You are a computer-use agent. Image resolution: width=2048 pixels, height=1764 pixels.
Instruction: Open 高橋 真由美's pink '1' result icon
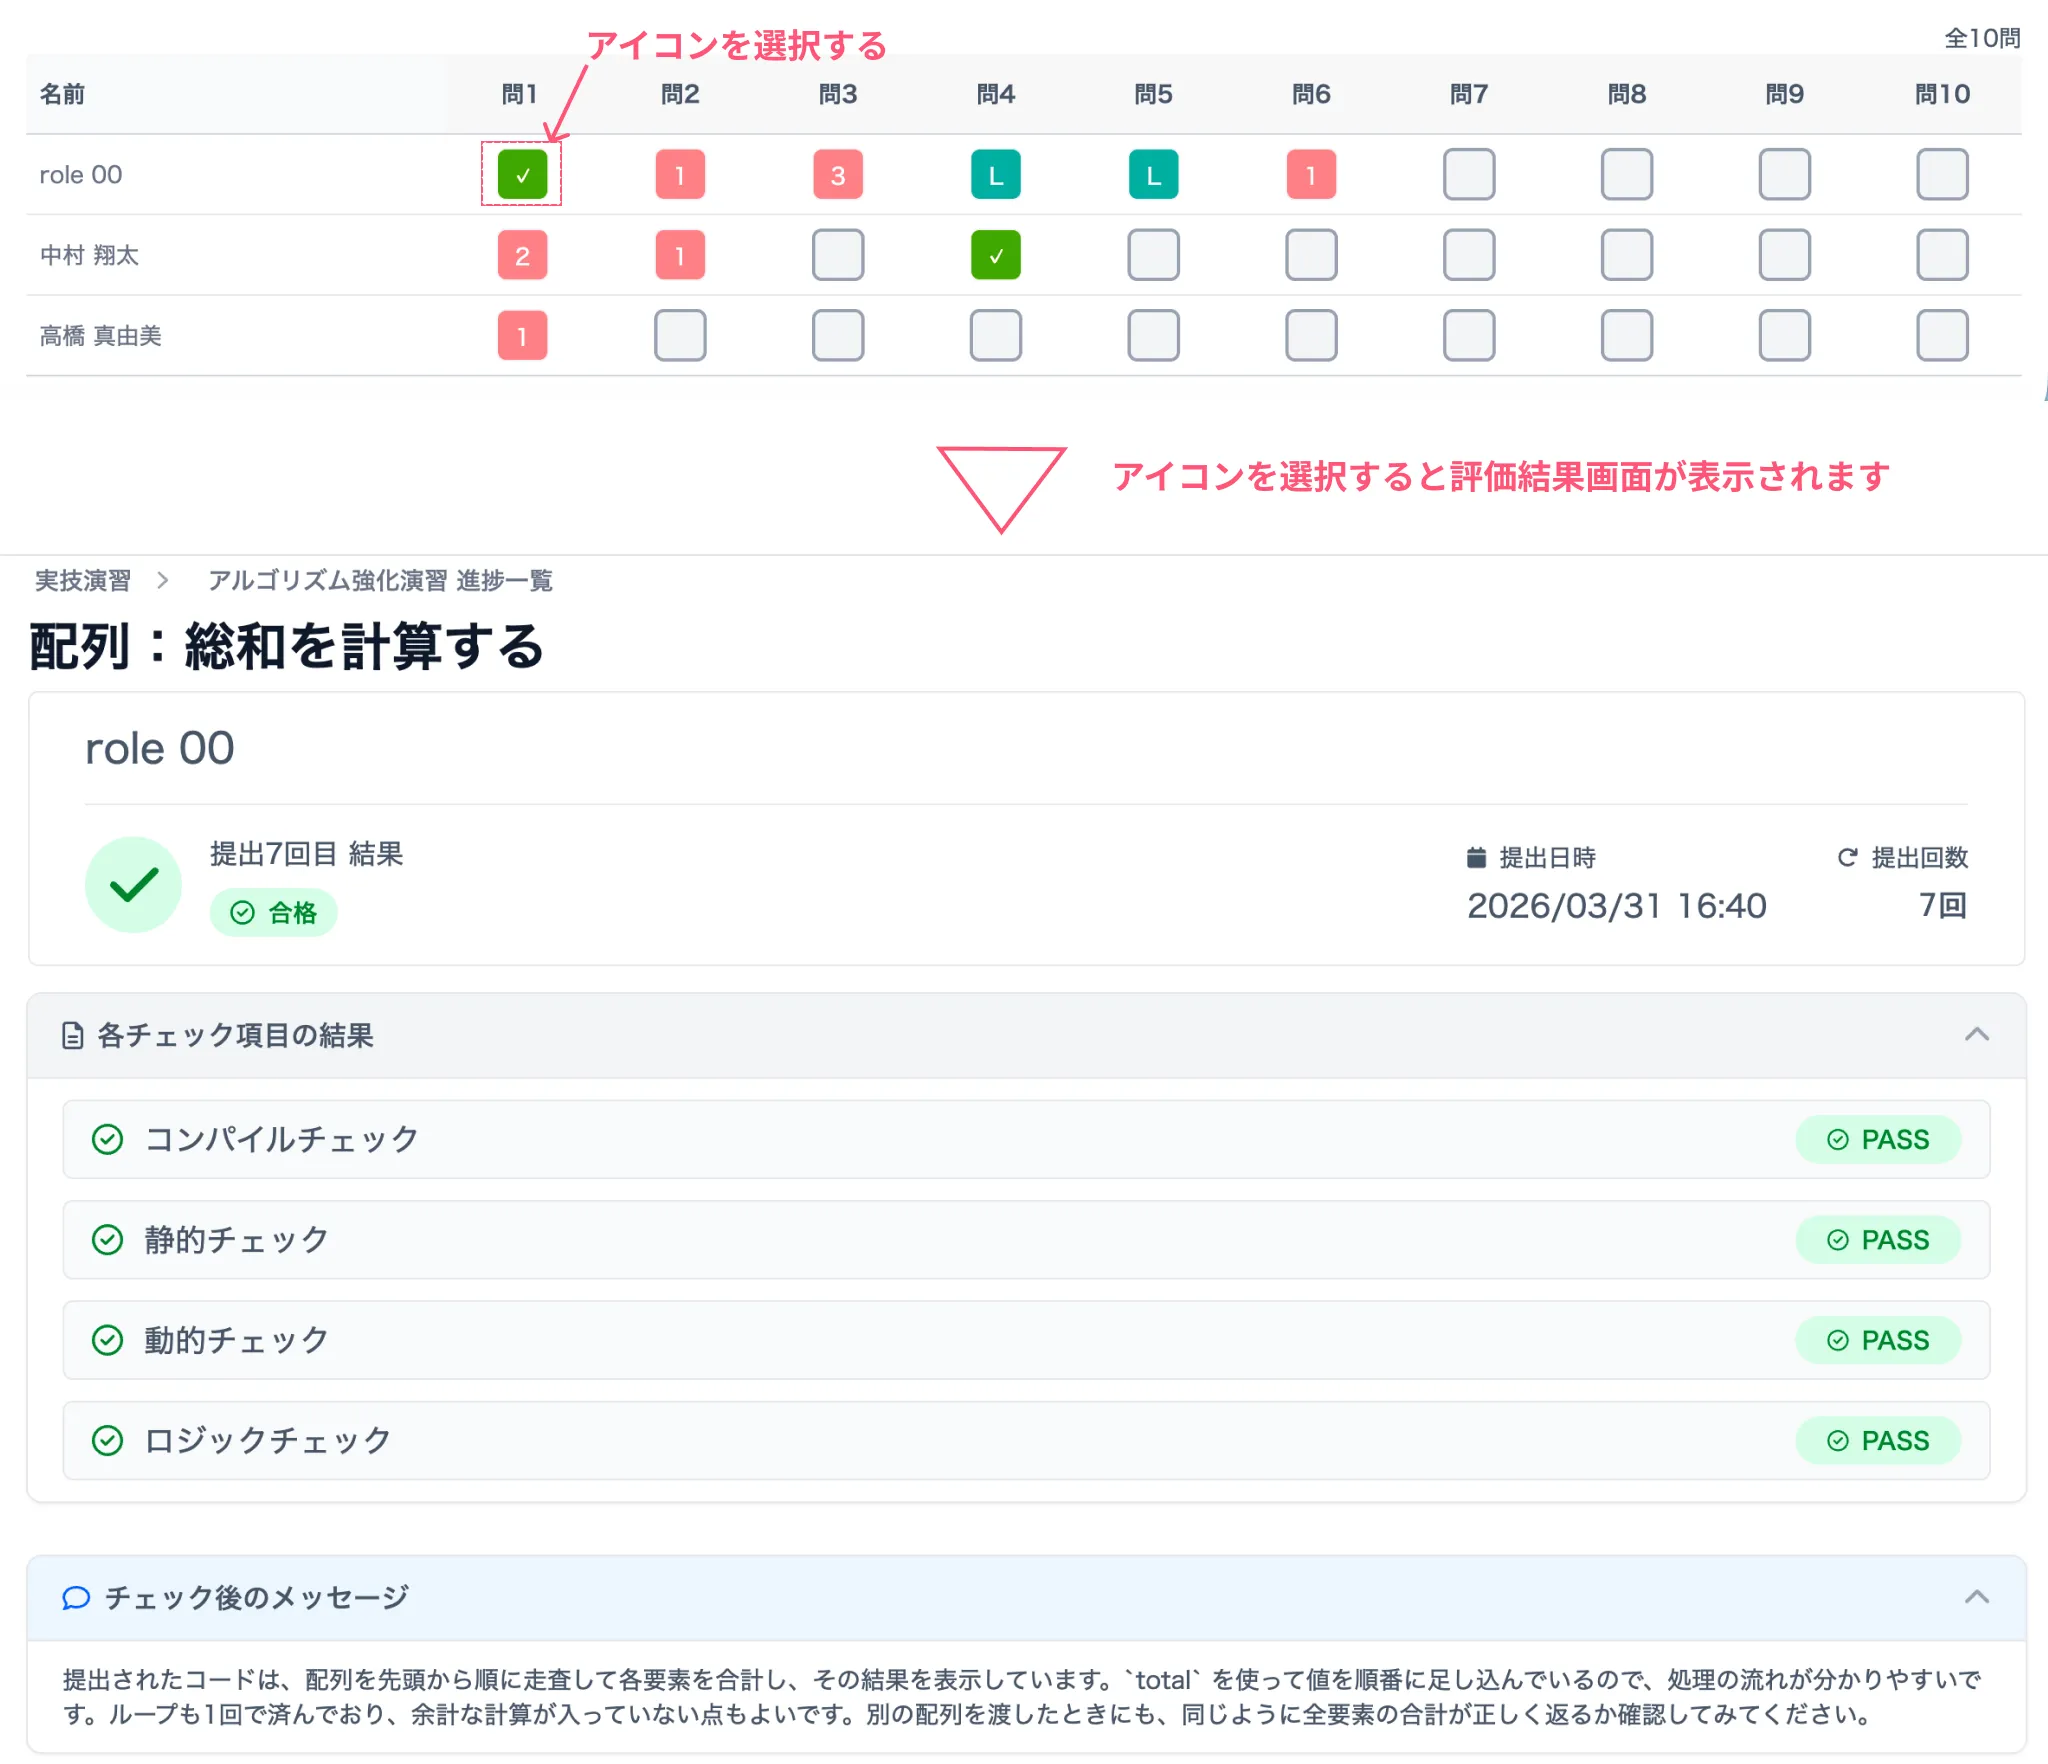(521, 336)
